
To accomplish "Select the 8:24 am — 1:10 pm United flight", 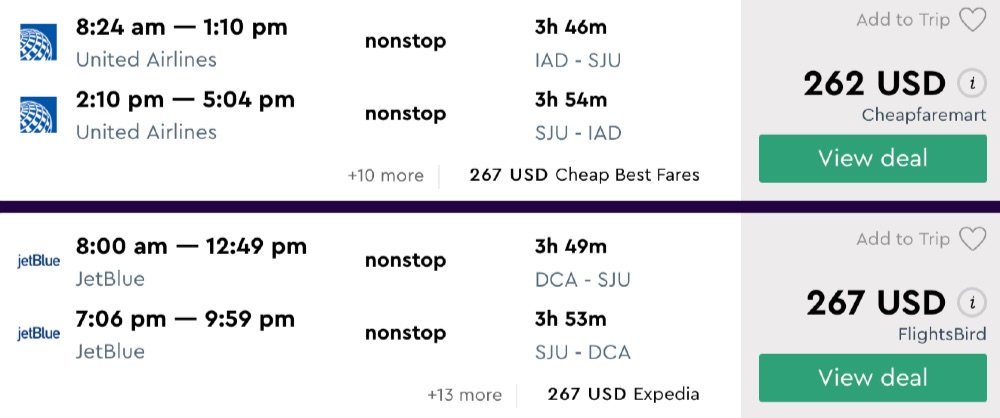I will click(181, 27).
